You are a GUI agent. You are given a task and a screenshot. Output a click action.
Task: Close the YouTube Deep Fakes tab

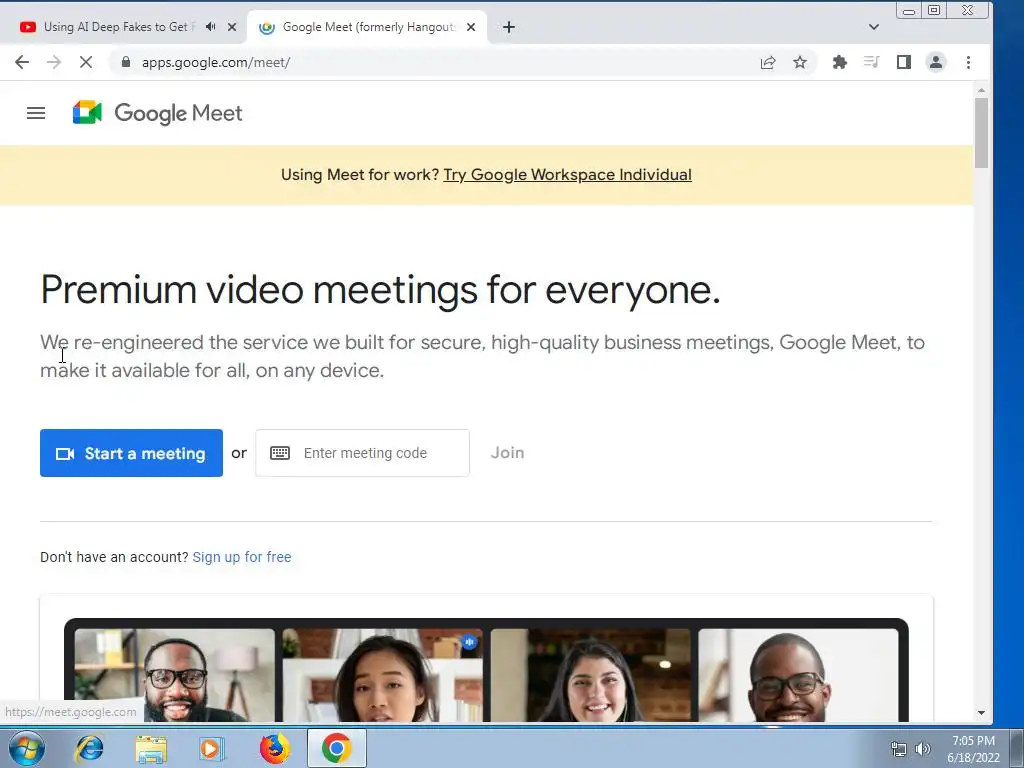[232, 27]
